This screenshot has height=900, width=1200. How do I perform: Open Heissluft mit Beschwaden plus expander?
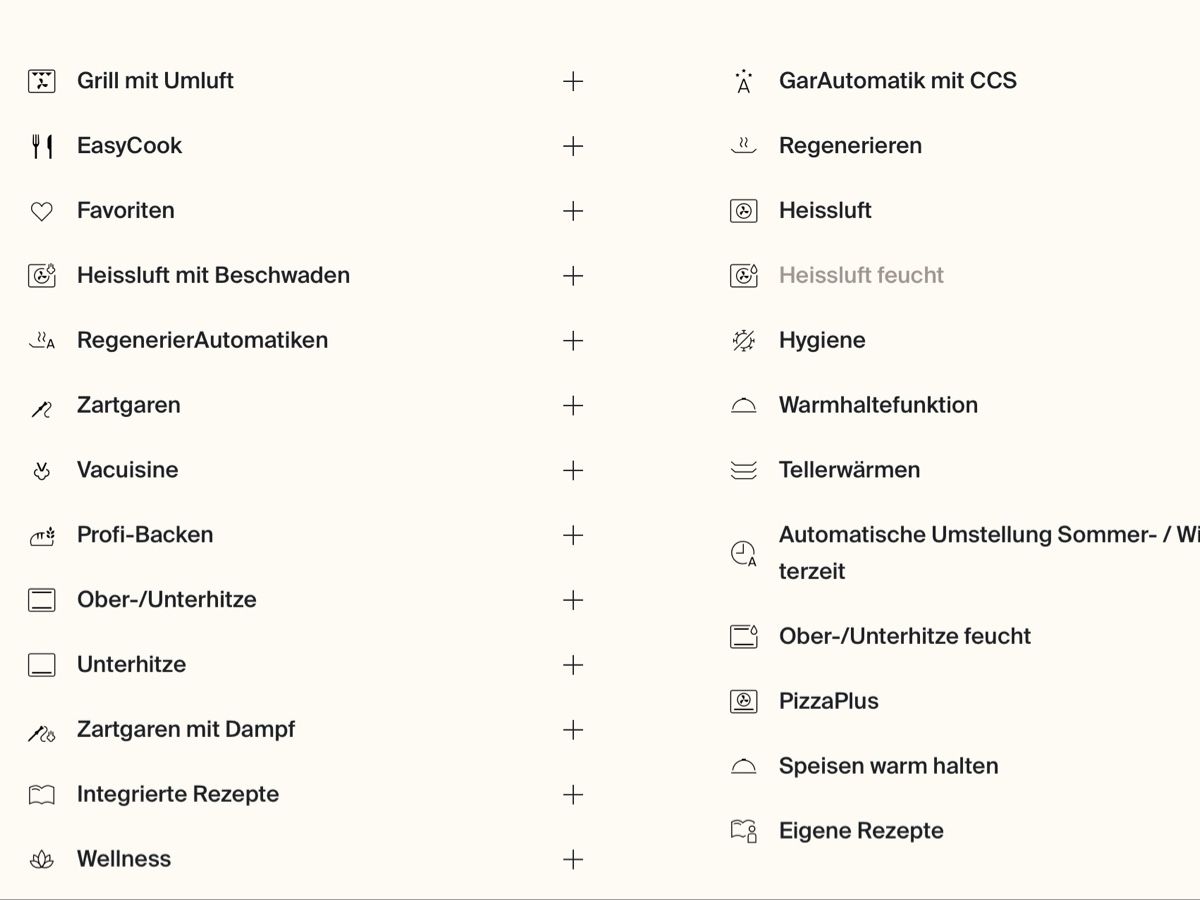573,276
